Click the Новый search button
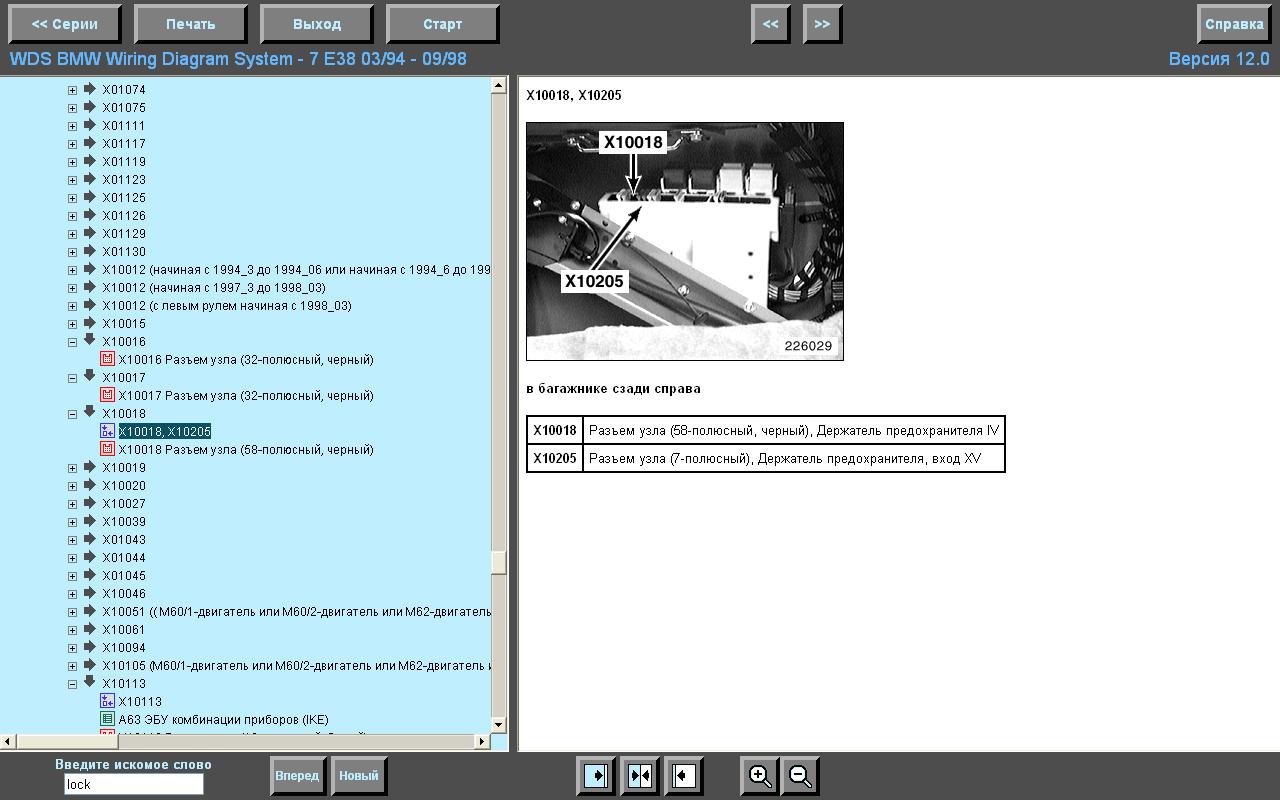1280x800 pixels. [x=359, y=775]
